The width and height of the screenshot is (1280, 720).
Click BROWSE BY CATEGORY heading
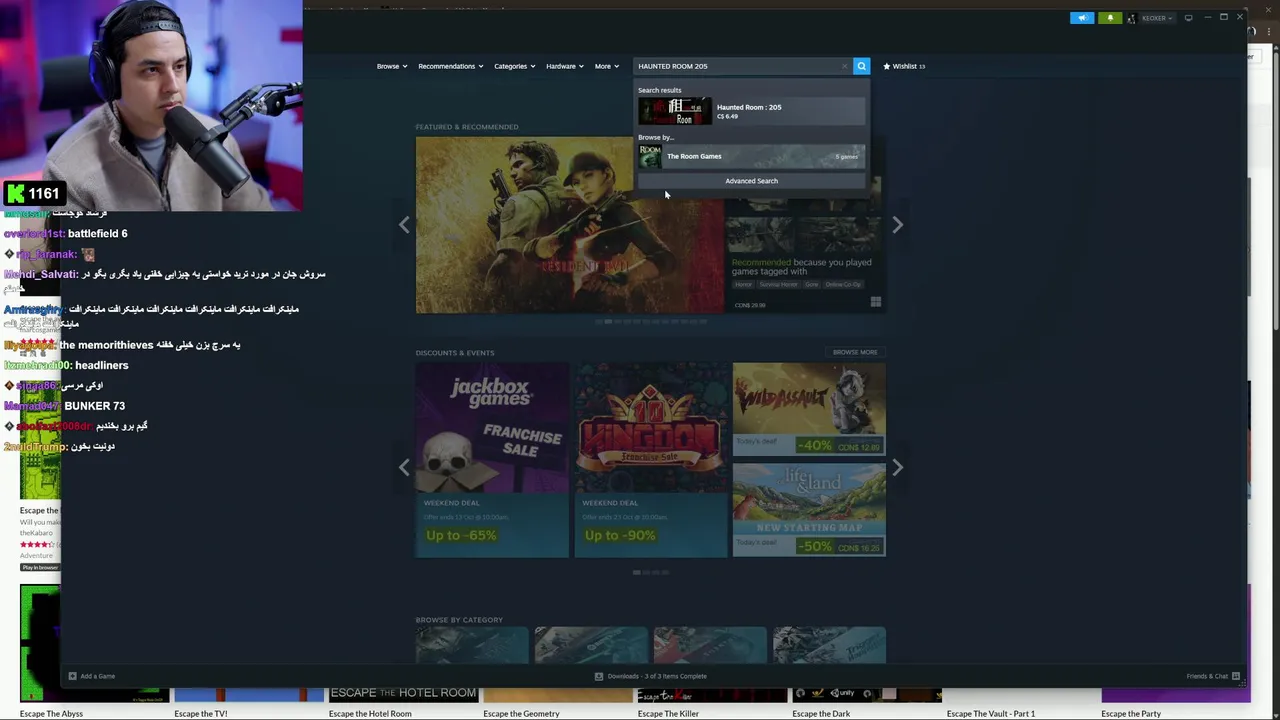[x=459, y=620]
